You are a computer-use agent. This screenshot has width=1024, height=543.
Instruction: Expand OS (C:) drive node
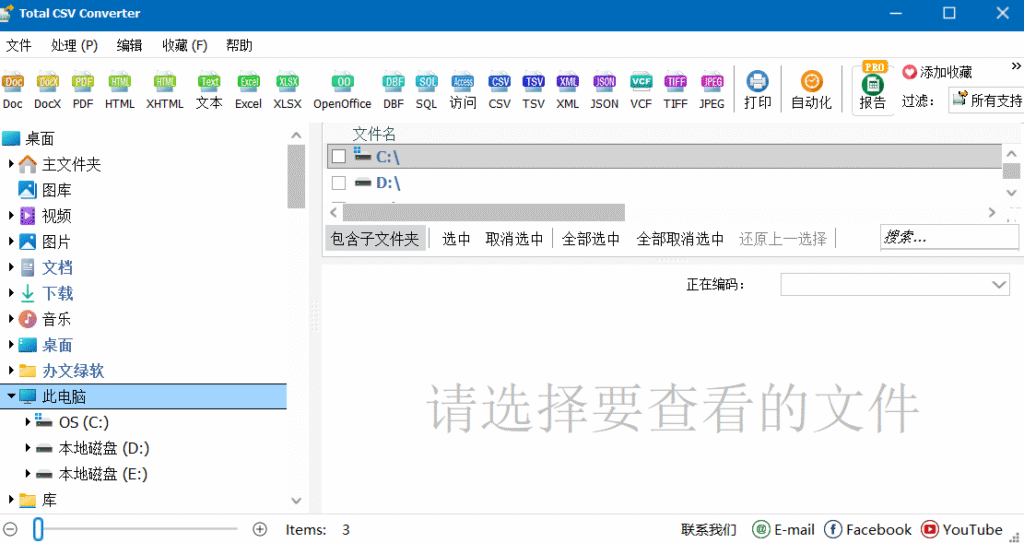[27, 421]
